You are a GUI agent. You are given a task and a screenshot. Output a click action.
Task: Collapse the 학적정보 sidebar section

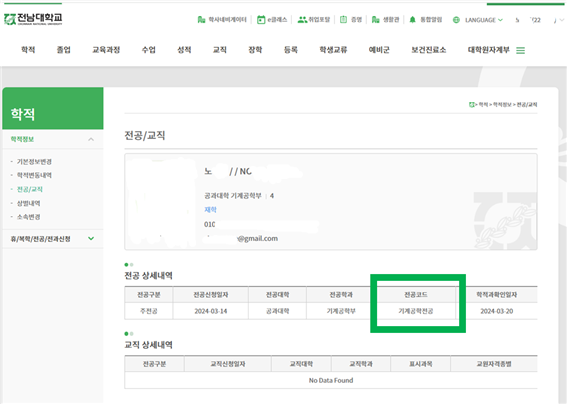tap(91, 139)
